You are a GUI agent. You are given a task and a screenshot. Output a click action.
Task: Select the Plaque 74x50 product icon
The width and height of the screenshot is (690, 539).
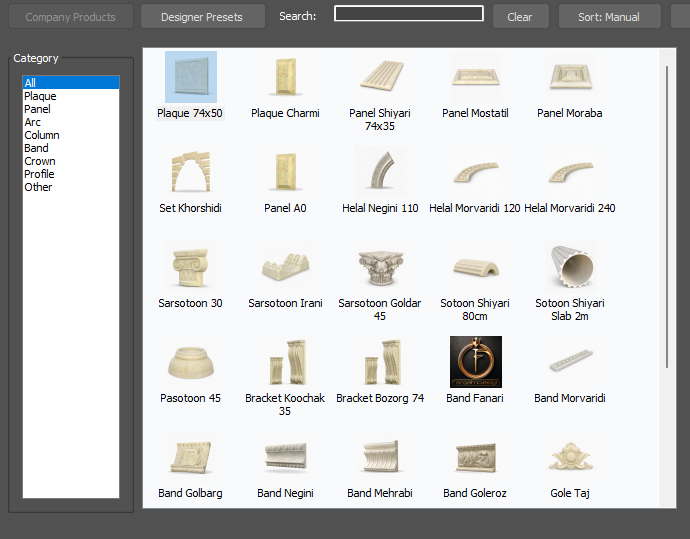click(191, 77)
